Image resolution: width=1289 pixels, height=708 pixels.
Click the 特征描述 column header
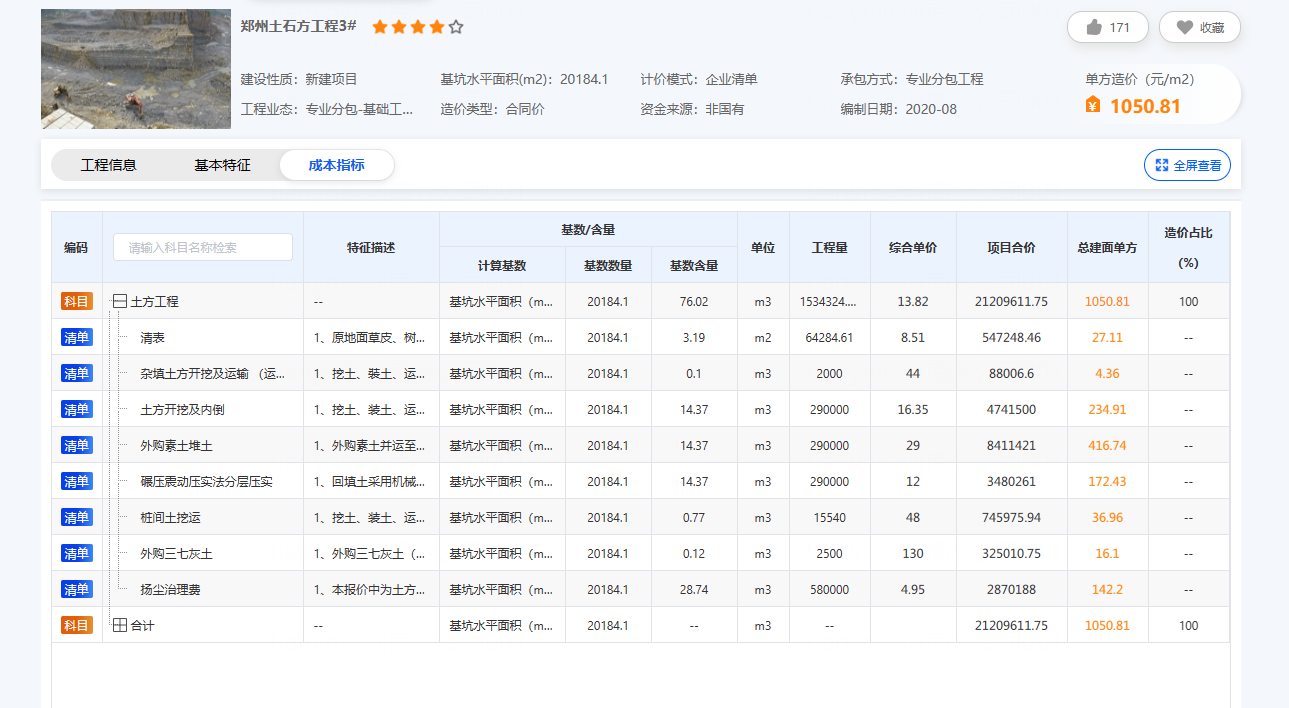pyautogui.click(x=371, y=247)
